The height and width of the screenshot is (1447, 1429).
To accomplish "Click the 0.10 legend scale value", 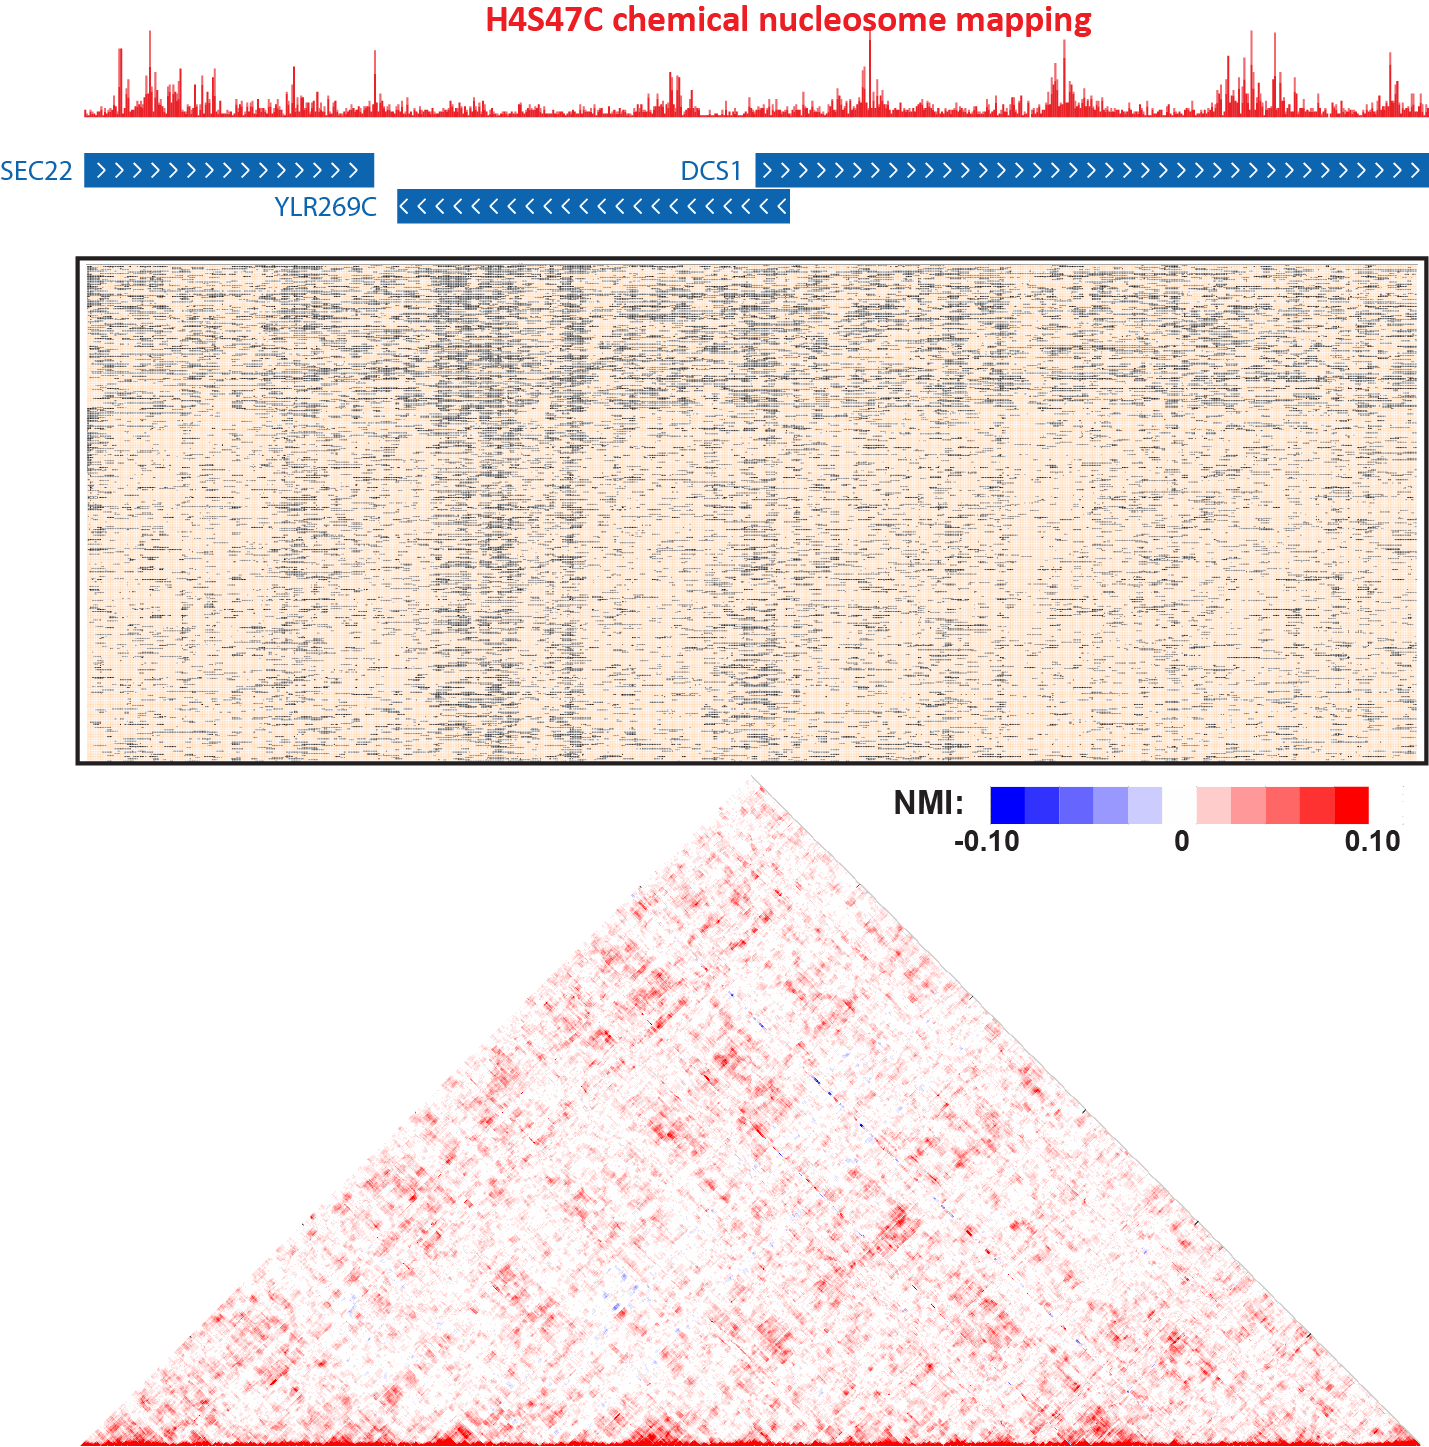I will click(1372, 841).
